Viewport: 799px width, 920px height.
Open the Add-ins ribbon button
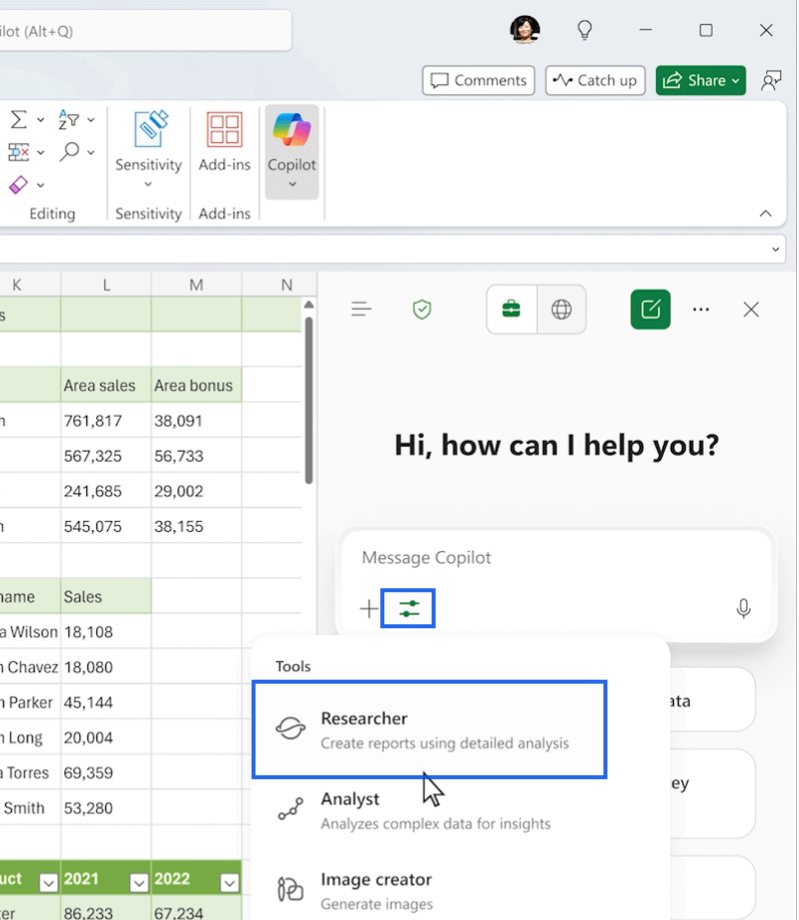coord(224,143)
